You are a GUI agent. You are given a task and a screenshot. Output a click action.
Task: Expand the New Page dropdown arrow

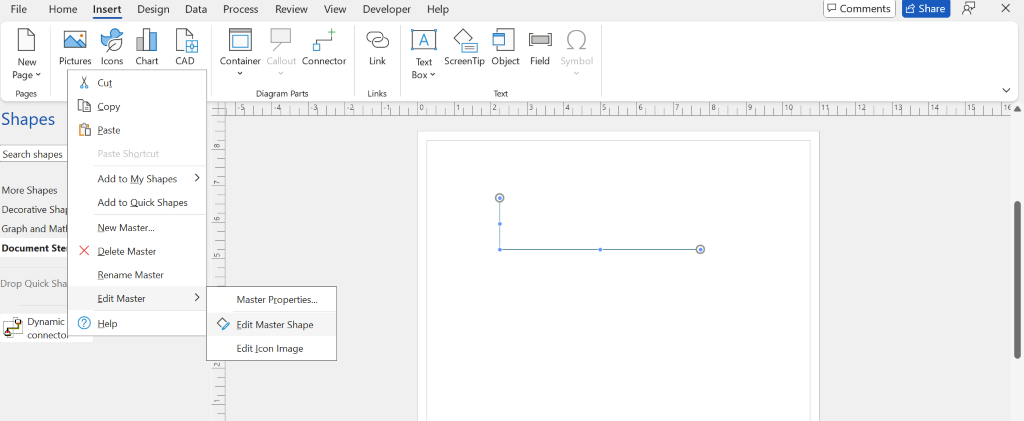point(38,75)
